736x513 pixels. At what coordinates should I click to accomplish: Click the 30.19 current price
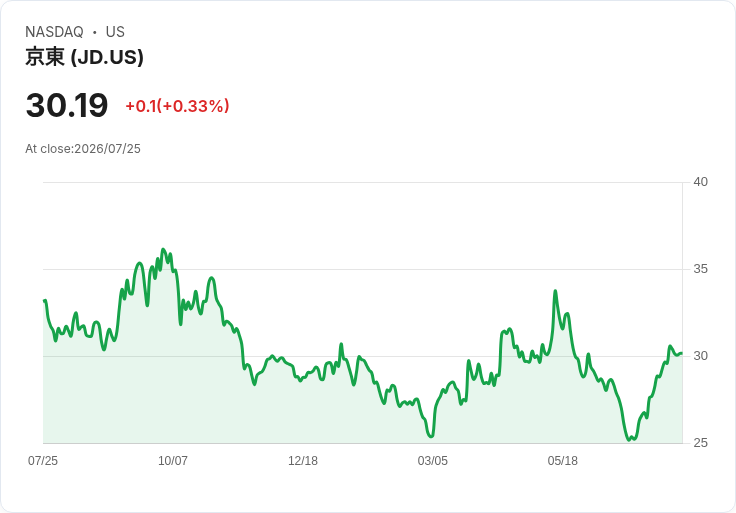(x=67, y=105)
